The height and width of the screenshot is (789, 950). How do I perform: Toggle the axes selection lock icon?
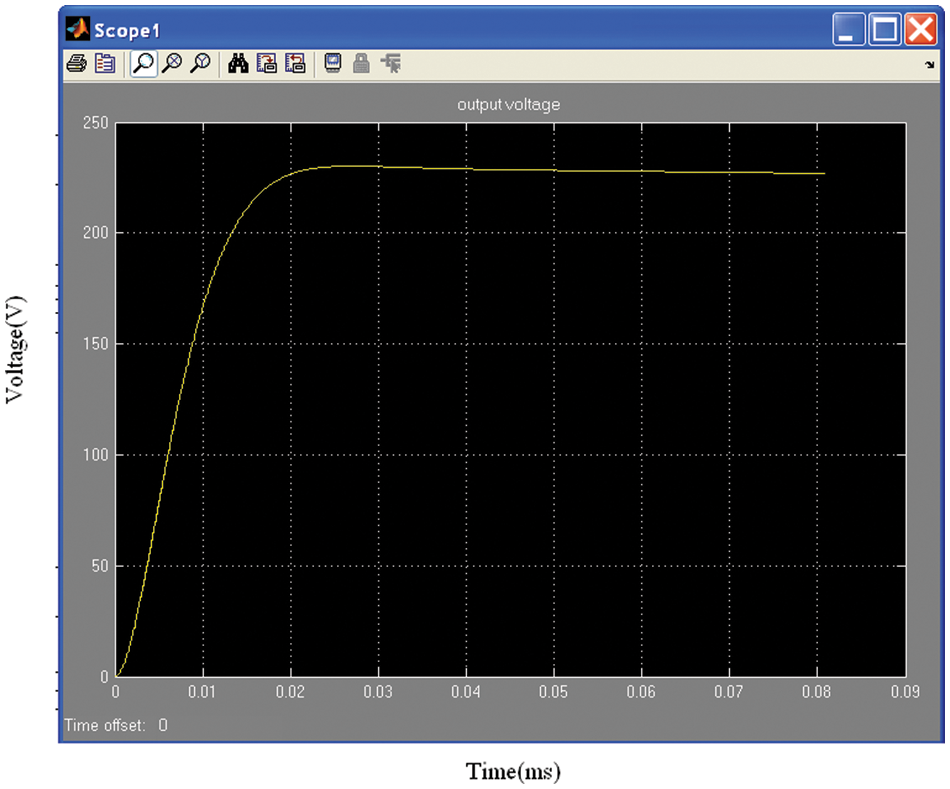[x=362, y=65]
